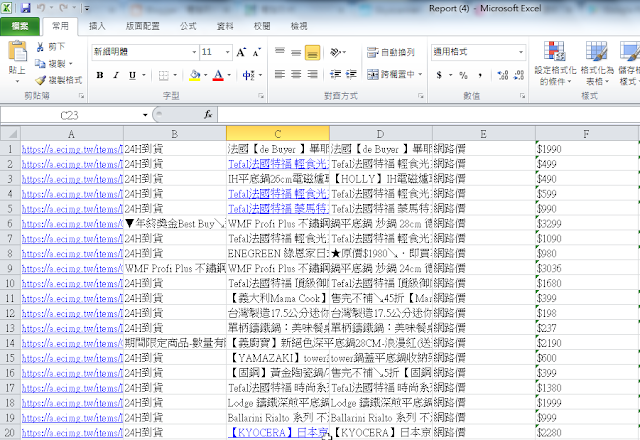Click the wrap text button 自動換列
The height and width of the screenshot is (440, 640).
(391, 52)
